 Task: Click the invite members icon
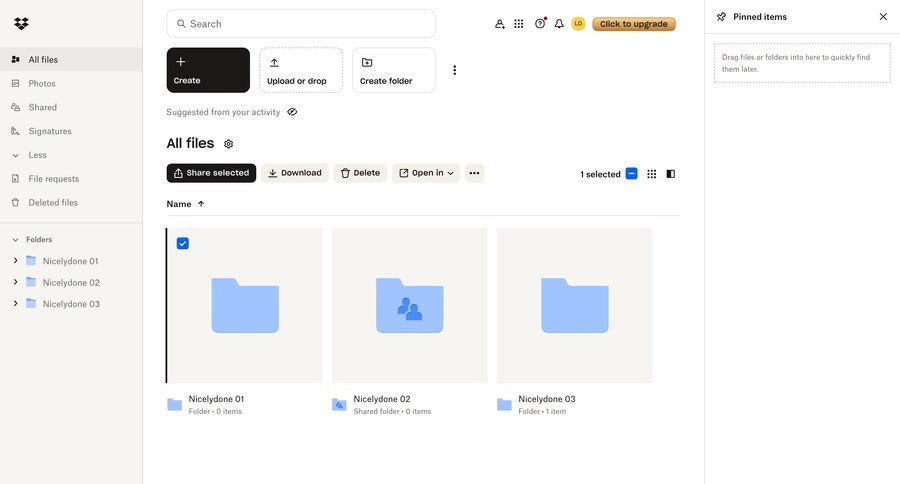click(500, 24)
